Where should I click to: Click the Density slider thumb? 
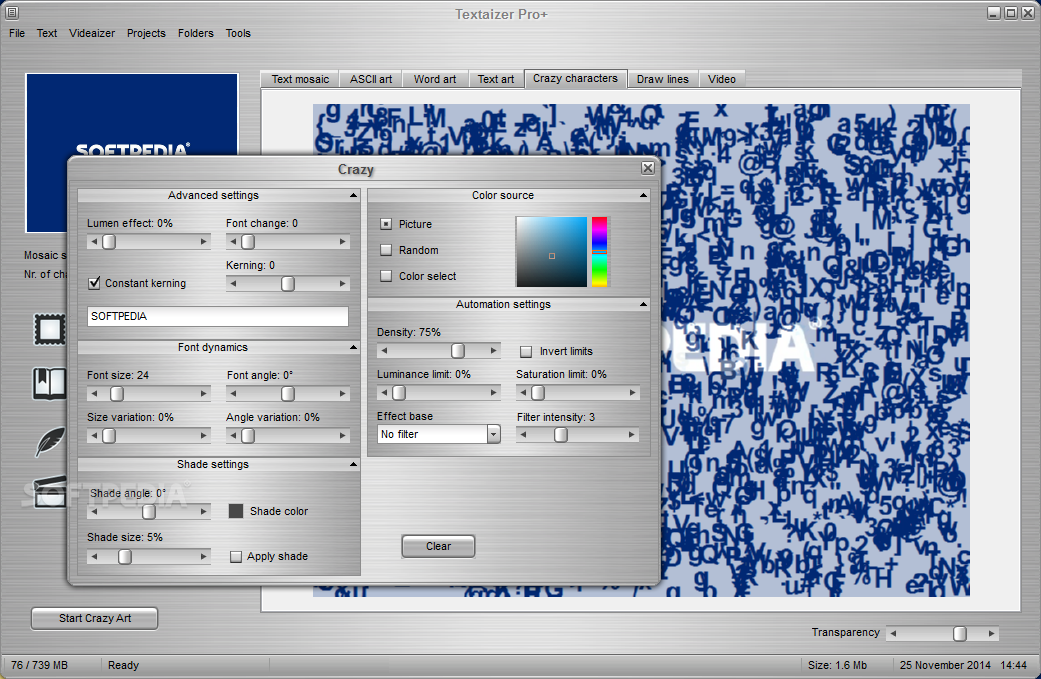click(458, 350)
